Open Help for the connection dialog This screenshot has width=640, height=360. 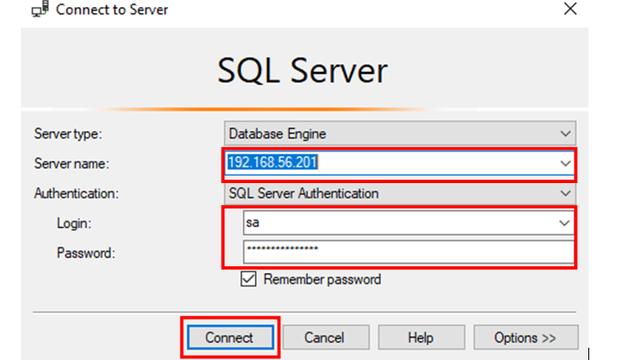coord(421,338)
